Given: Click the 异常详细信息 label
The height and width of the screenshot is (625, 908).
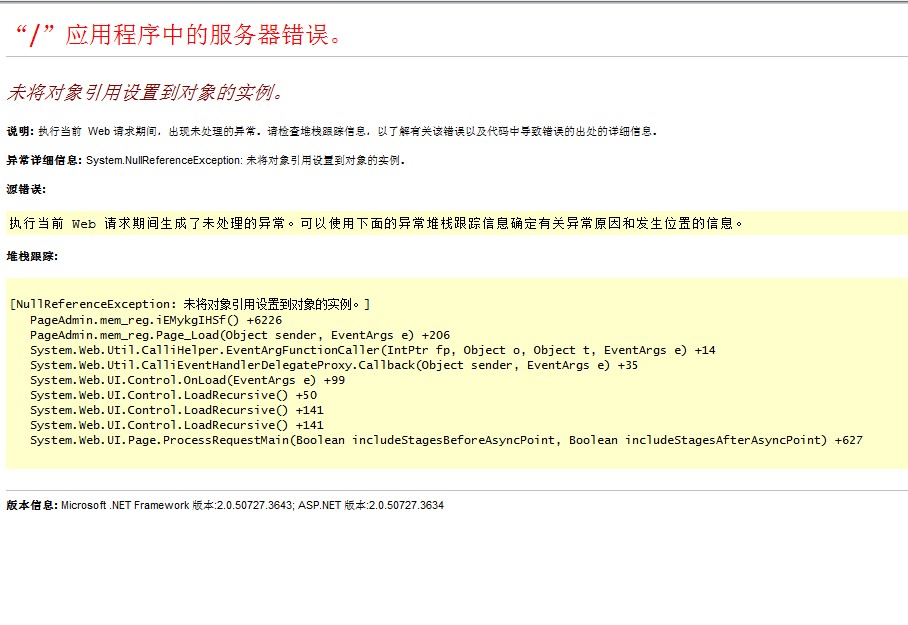Looking at the screenshot, I should click(44, 160).
